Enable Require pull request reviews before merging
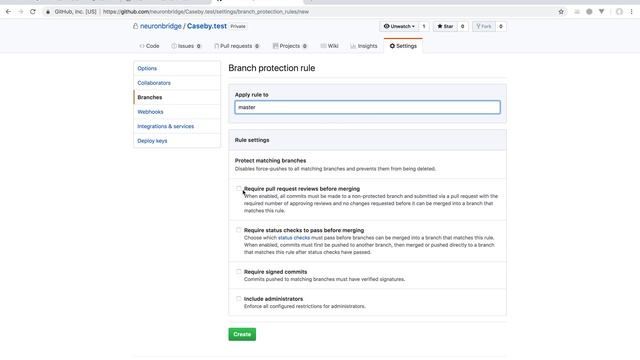This screenshot has width=640, height=360. [x=239, y=189]
